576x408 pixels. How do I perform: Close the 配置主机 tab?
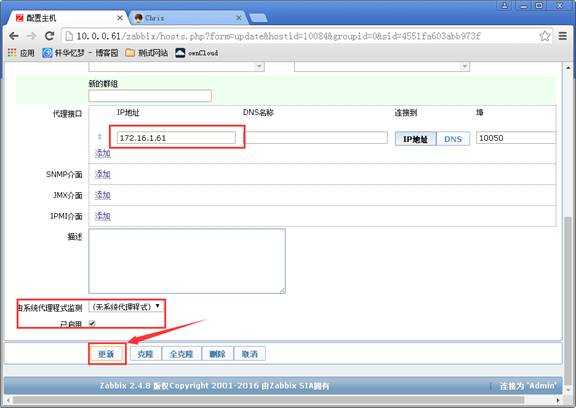pos(120,18)
